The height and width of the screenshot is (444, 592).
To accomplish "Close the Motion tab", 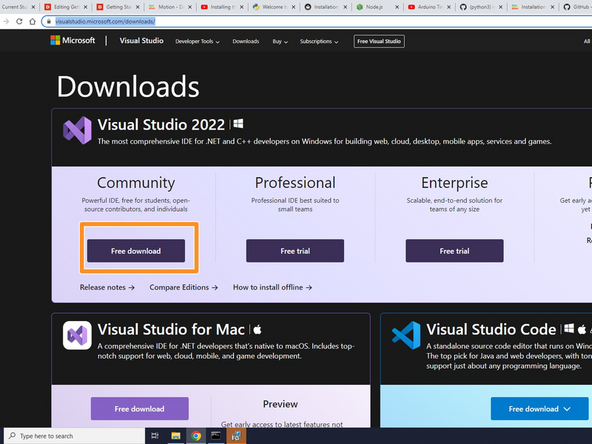I will 190,7.
